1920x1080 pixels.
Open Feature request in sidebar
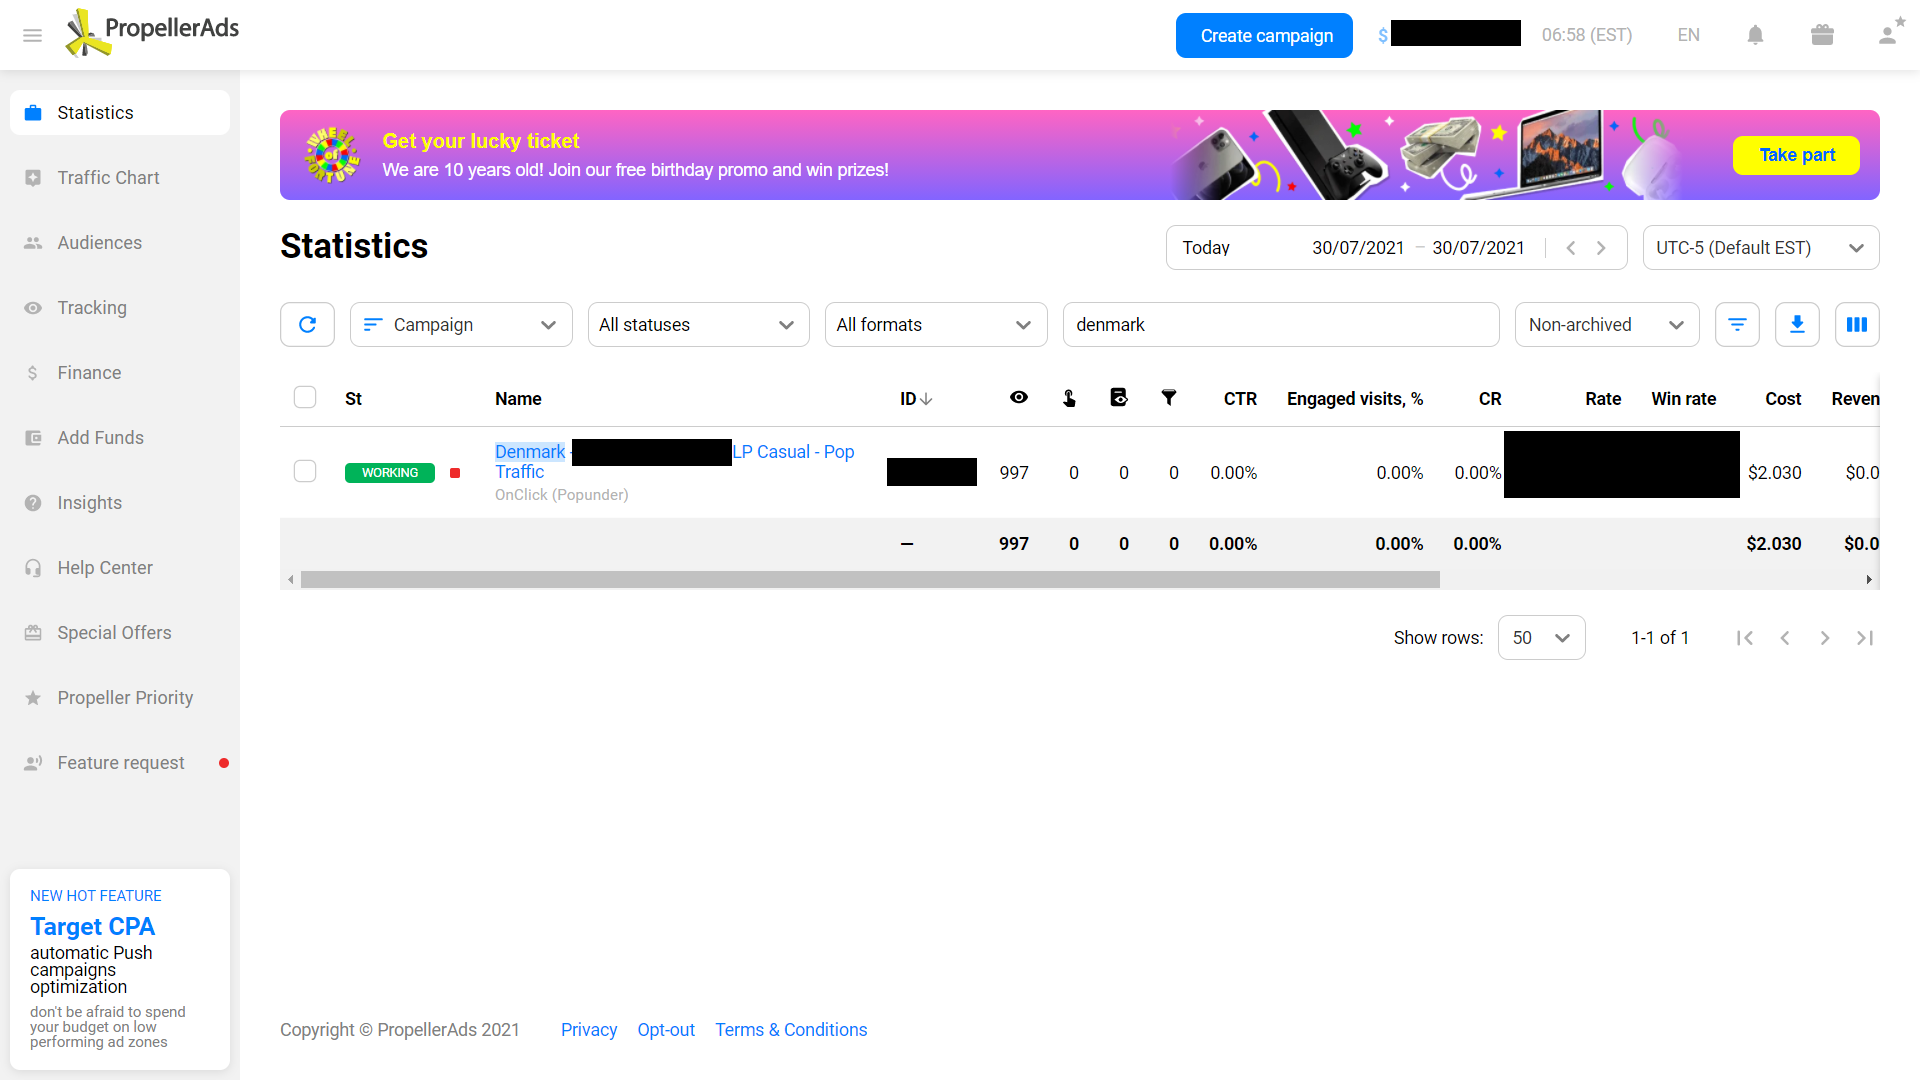(120, 763)
